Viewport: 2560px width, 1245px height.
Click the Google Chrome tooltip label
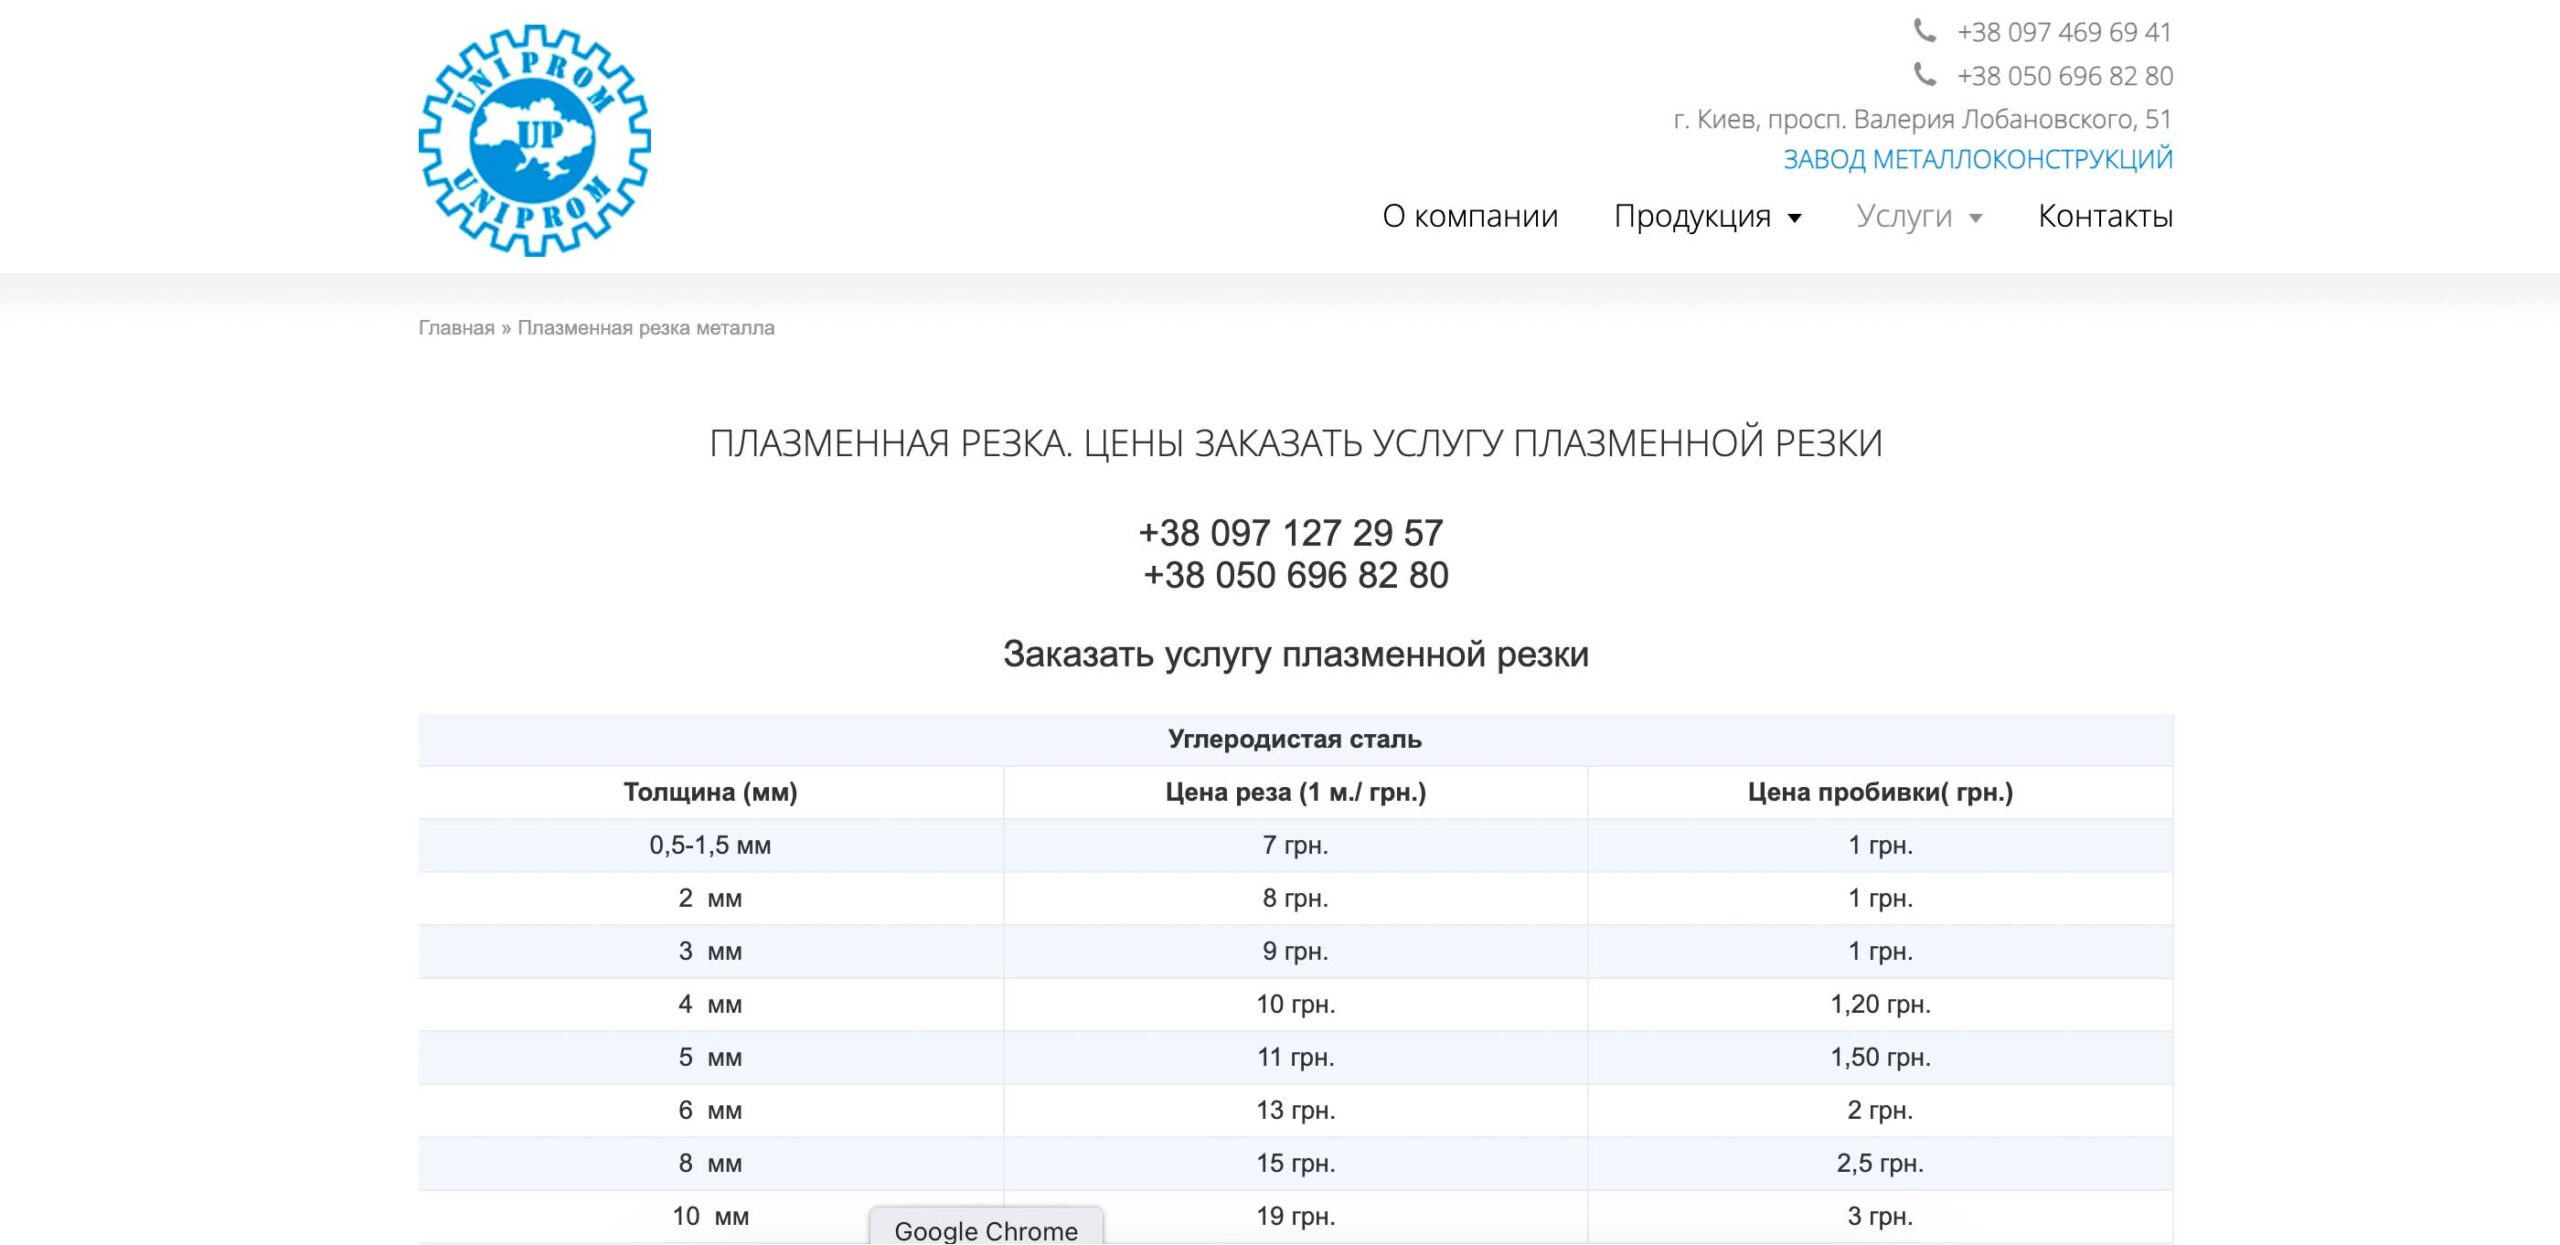pos(985,1230)
